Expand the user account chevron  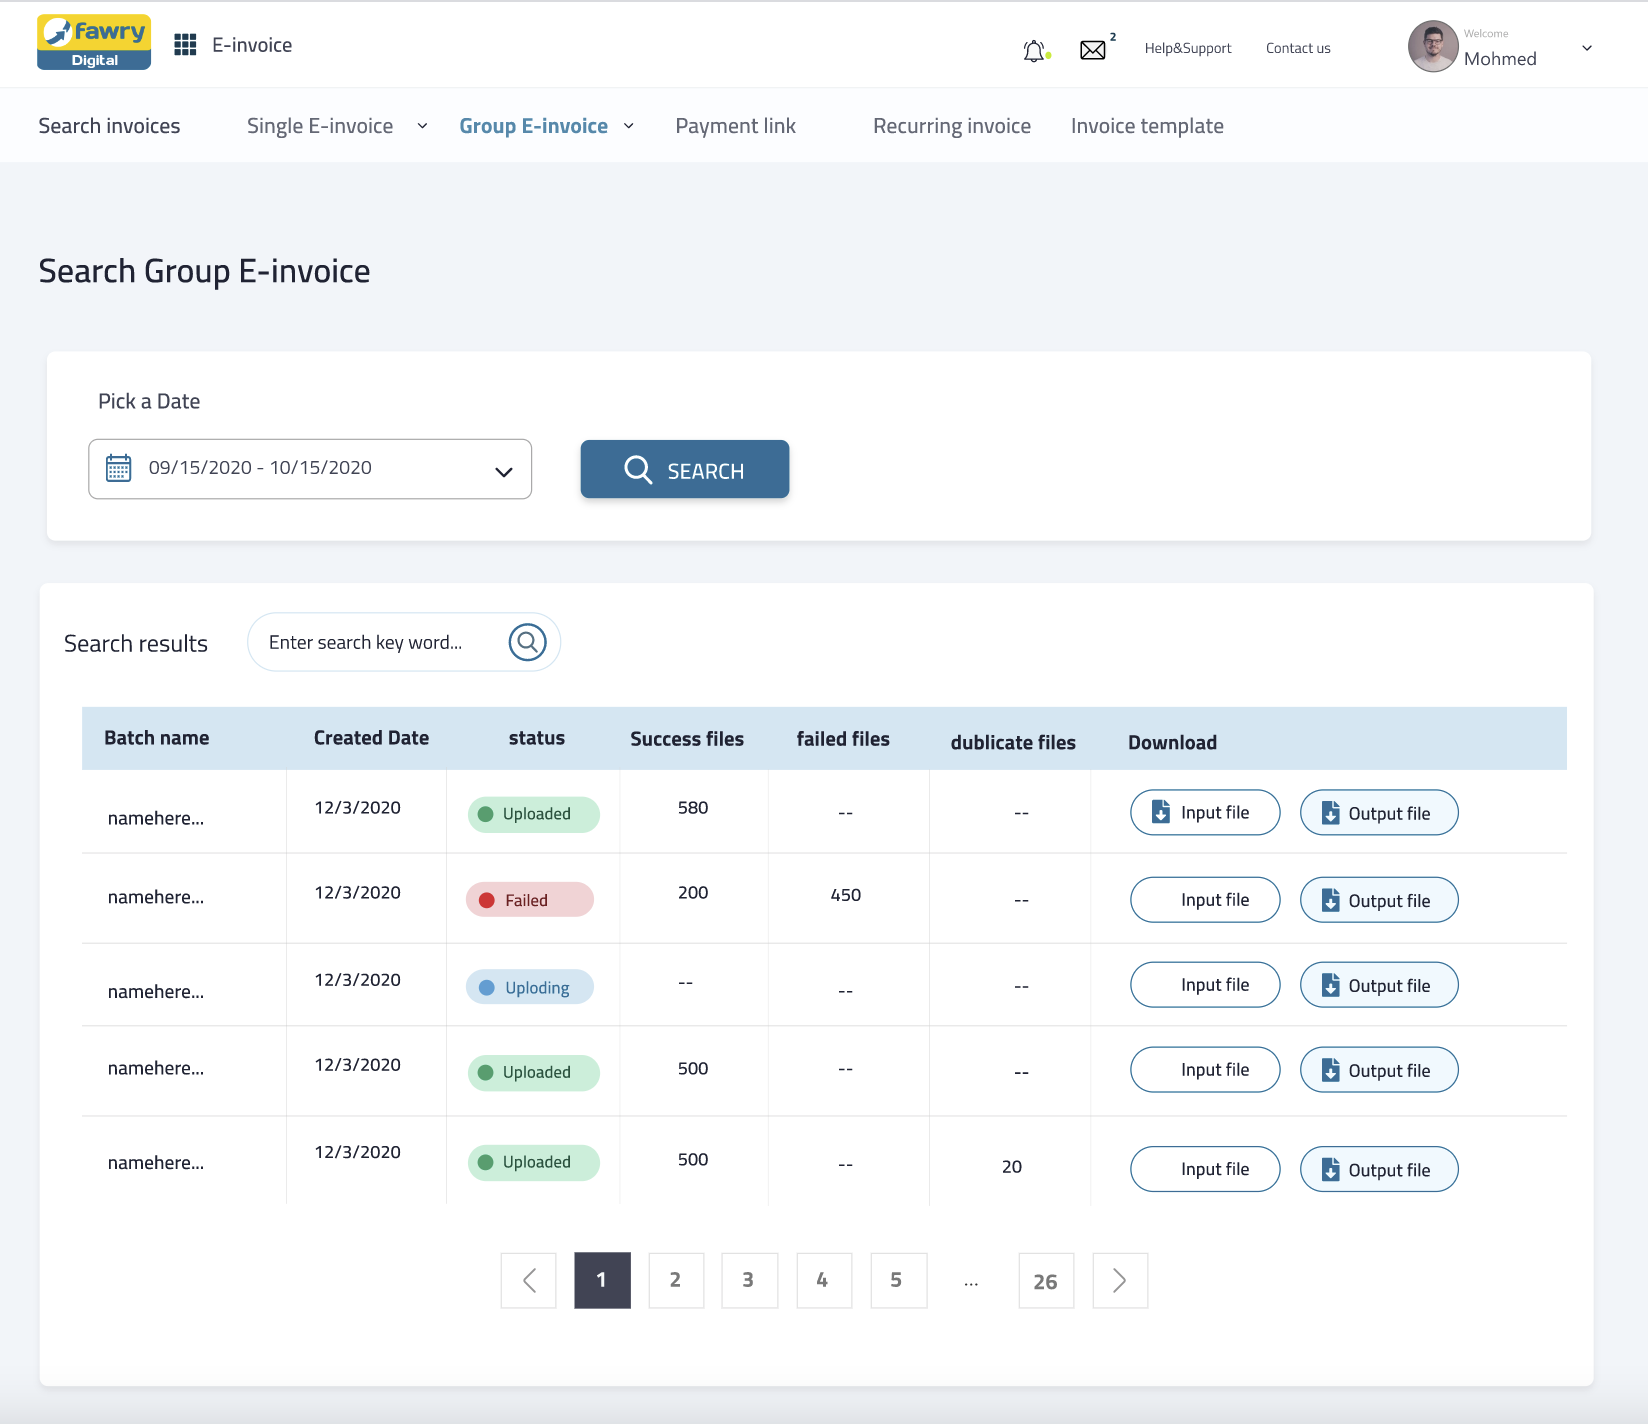coord(1587,48)
